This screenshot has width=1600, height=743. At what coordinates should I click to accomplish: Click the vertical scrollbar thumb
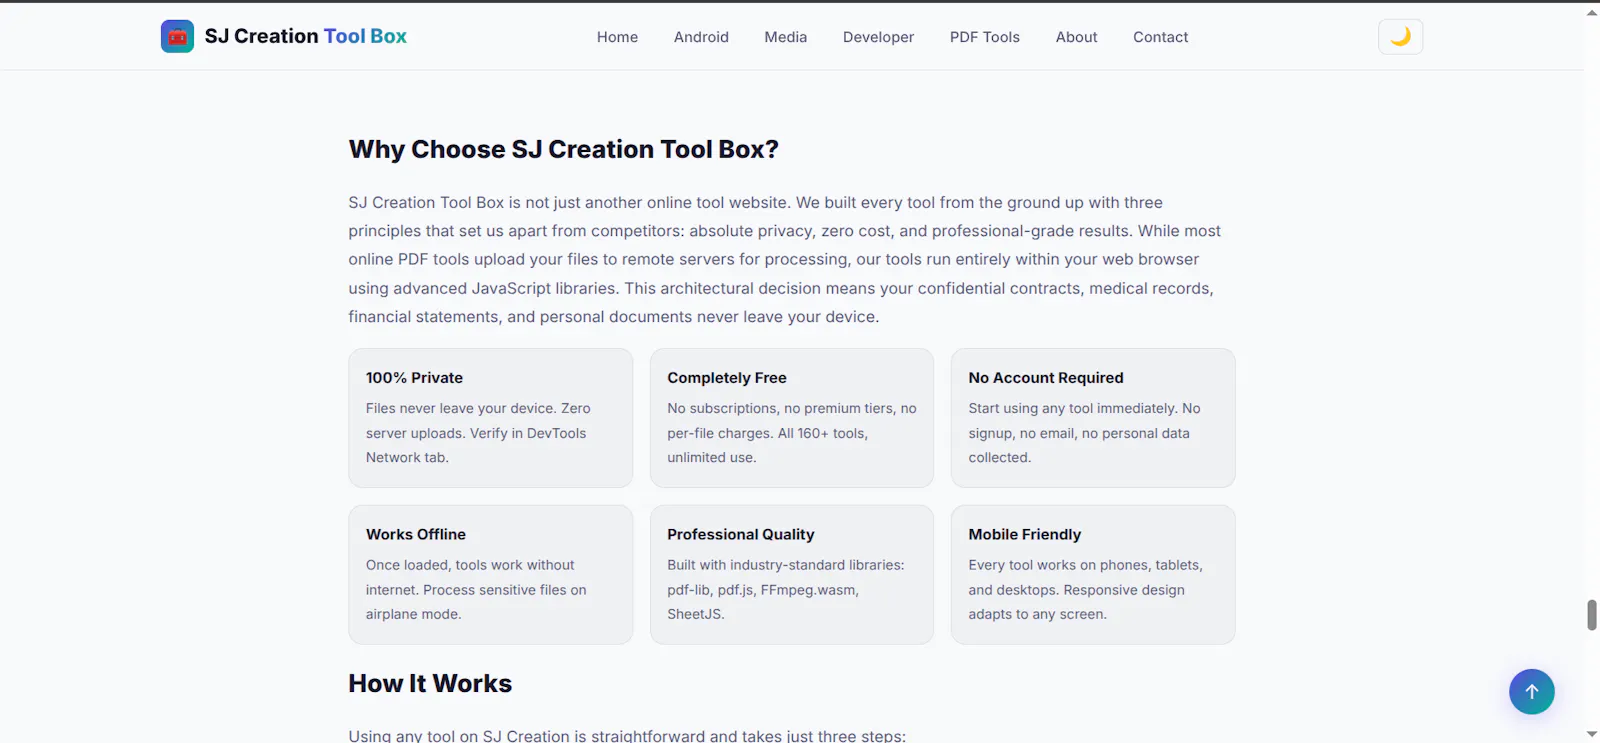pos(1592,615)
